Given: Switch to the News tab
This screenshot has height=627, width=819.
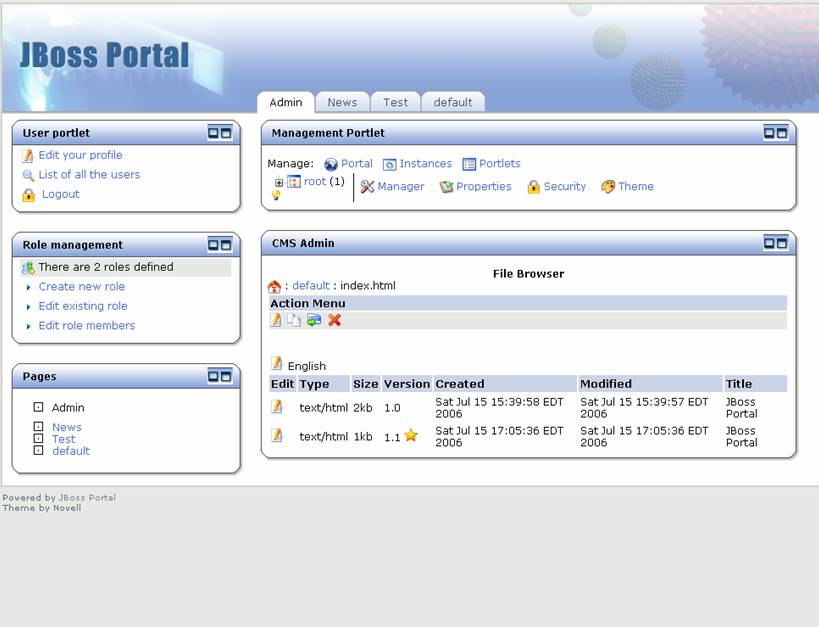Looking at the screenshot, I should (342, 102).
